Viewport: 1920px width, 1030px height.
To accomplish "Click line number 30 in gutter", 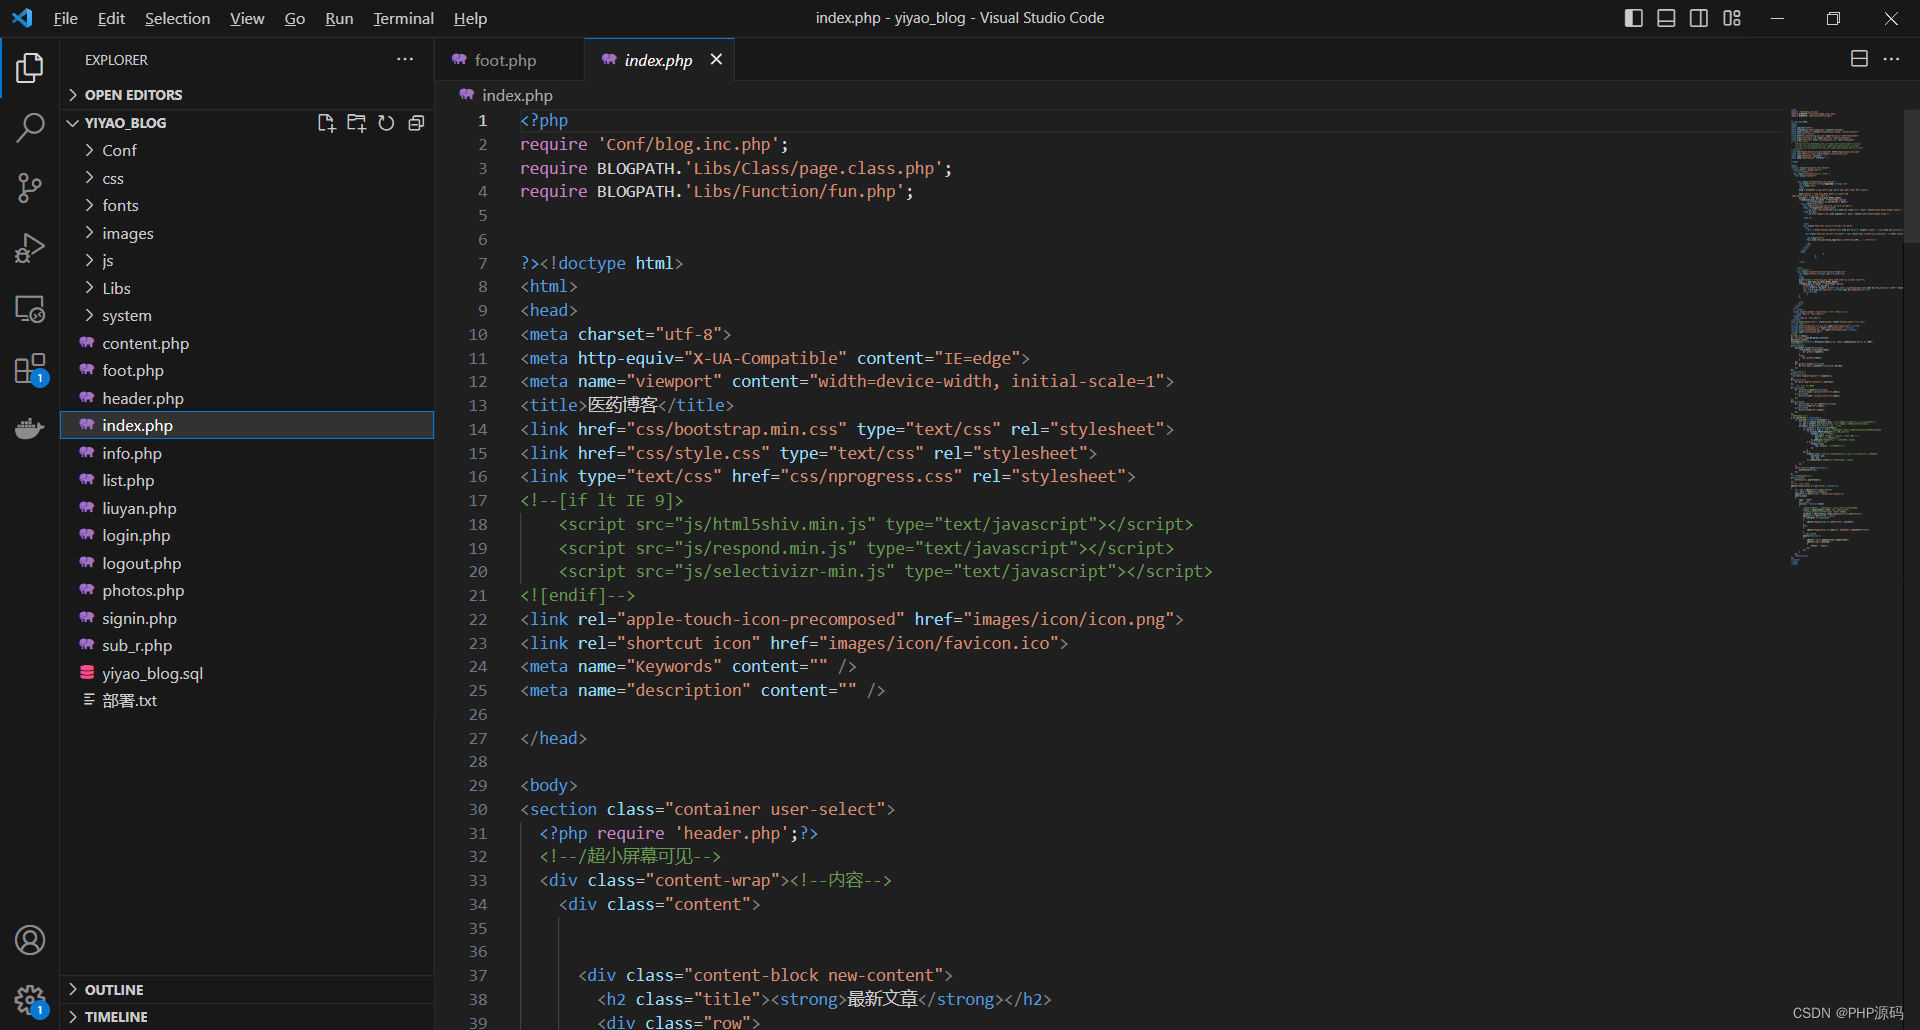I will (478, 809).
